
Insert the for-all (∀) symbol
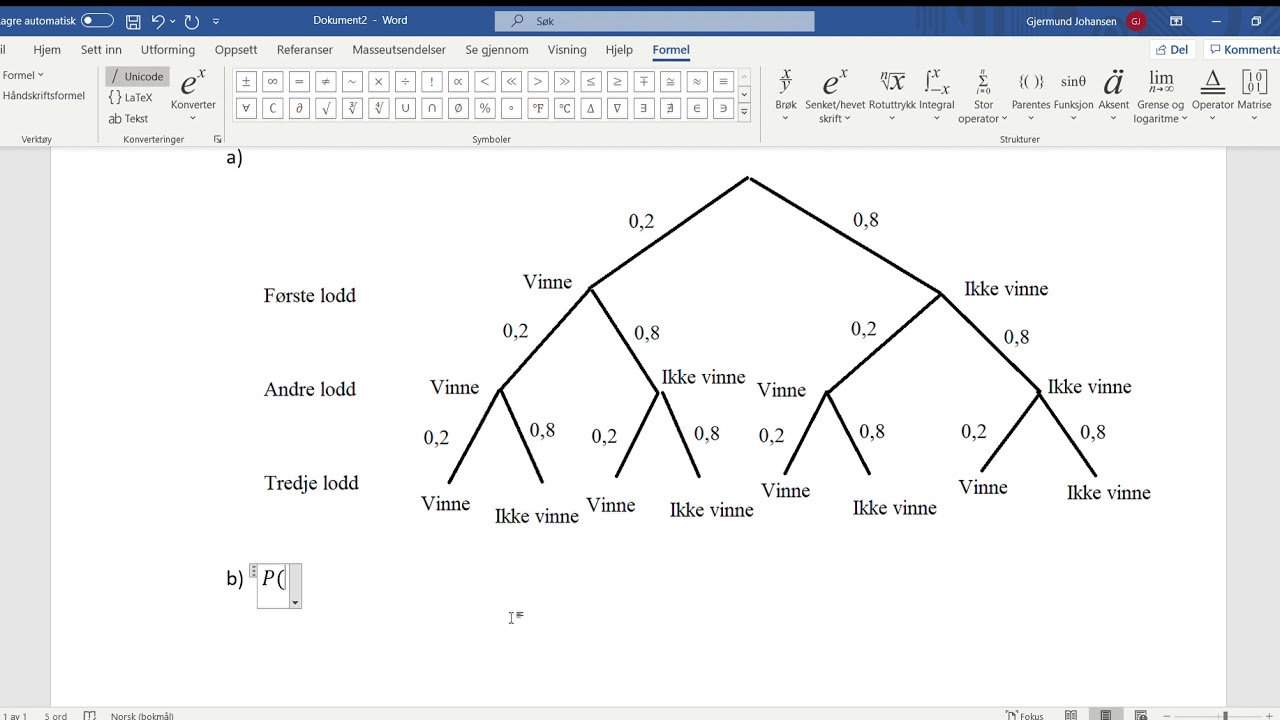246,108
